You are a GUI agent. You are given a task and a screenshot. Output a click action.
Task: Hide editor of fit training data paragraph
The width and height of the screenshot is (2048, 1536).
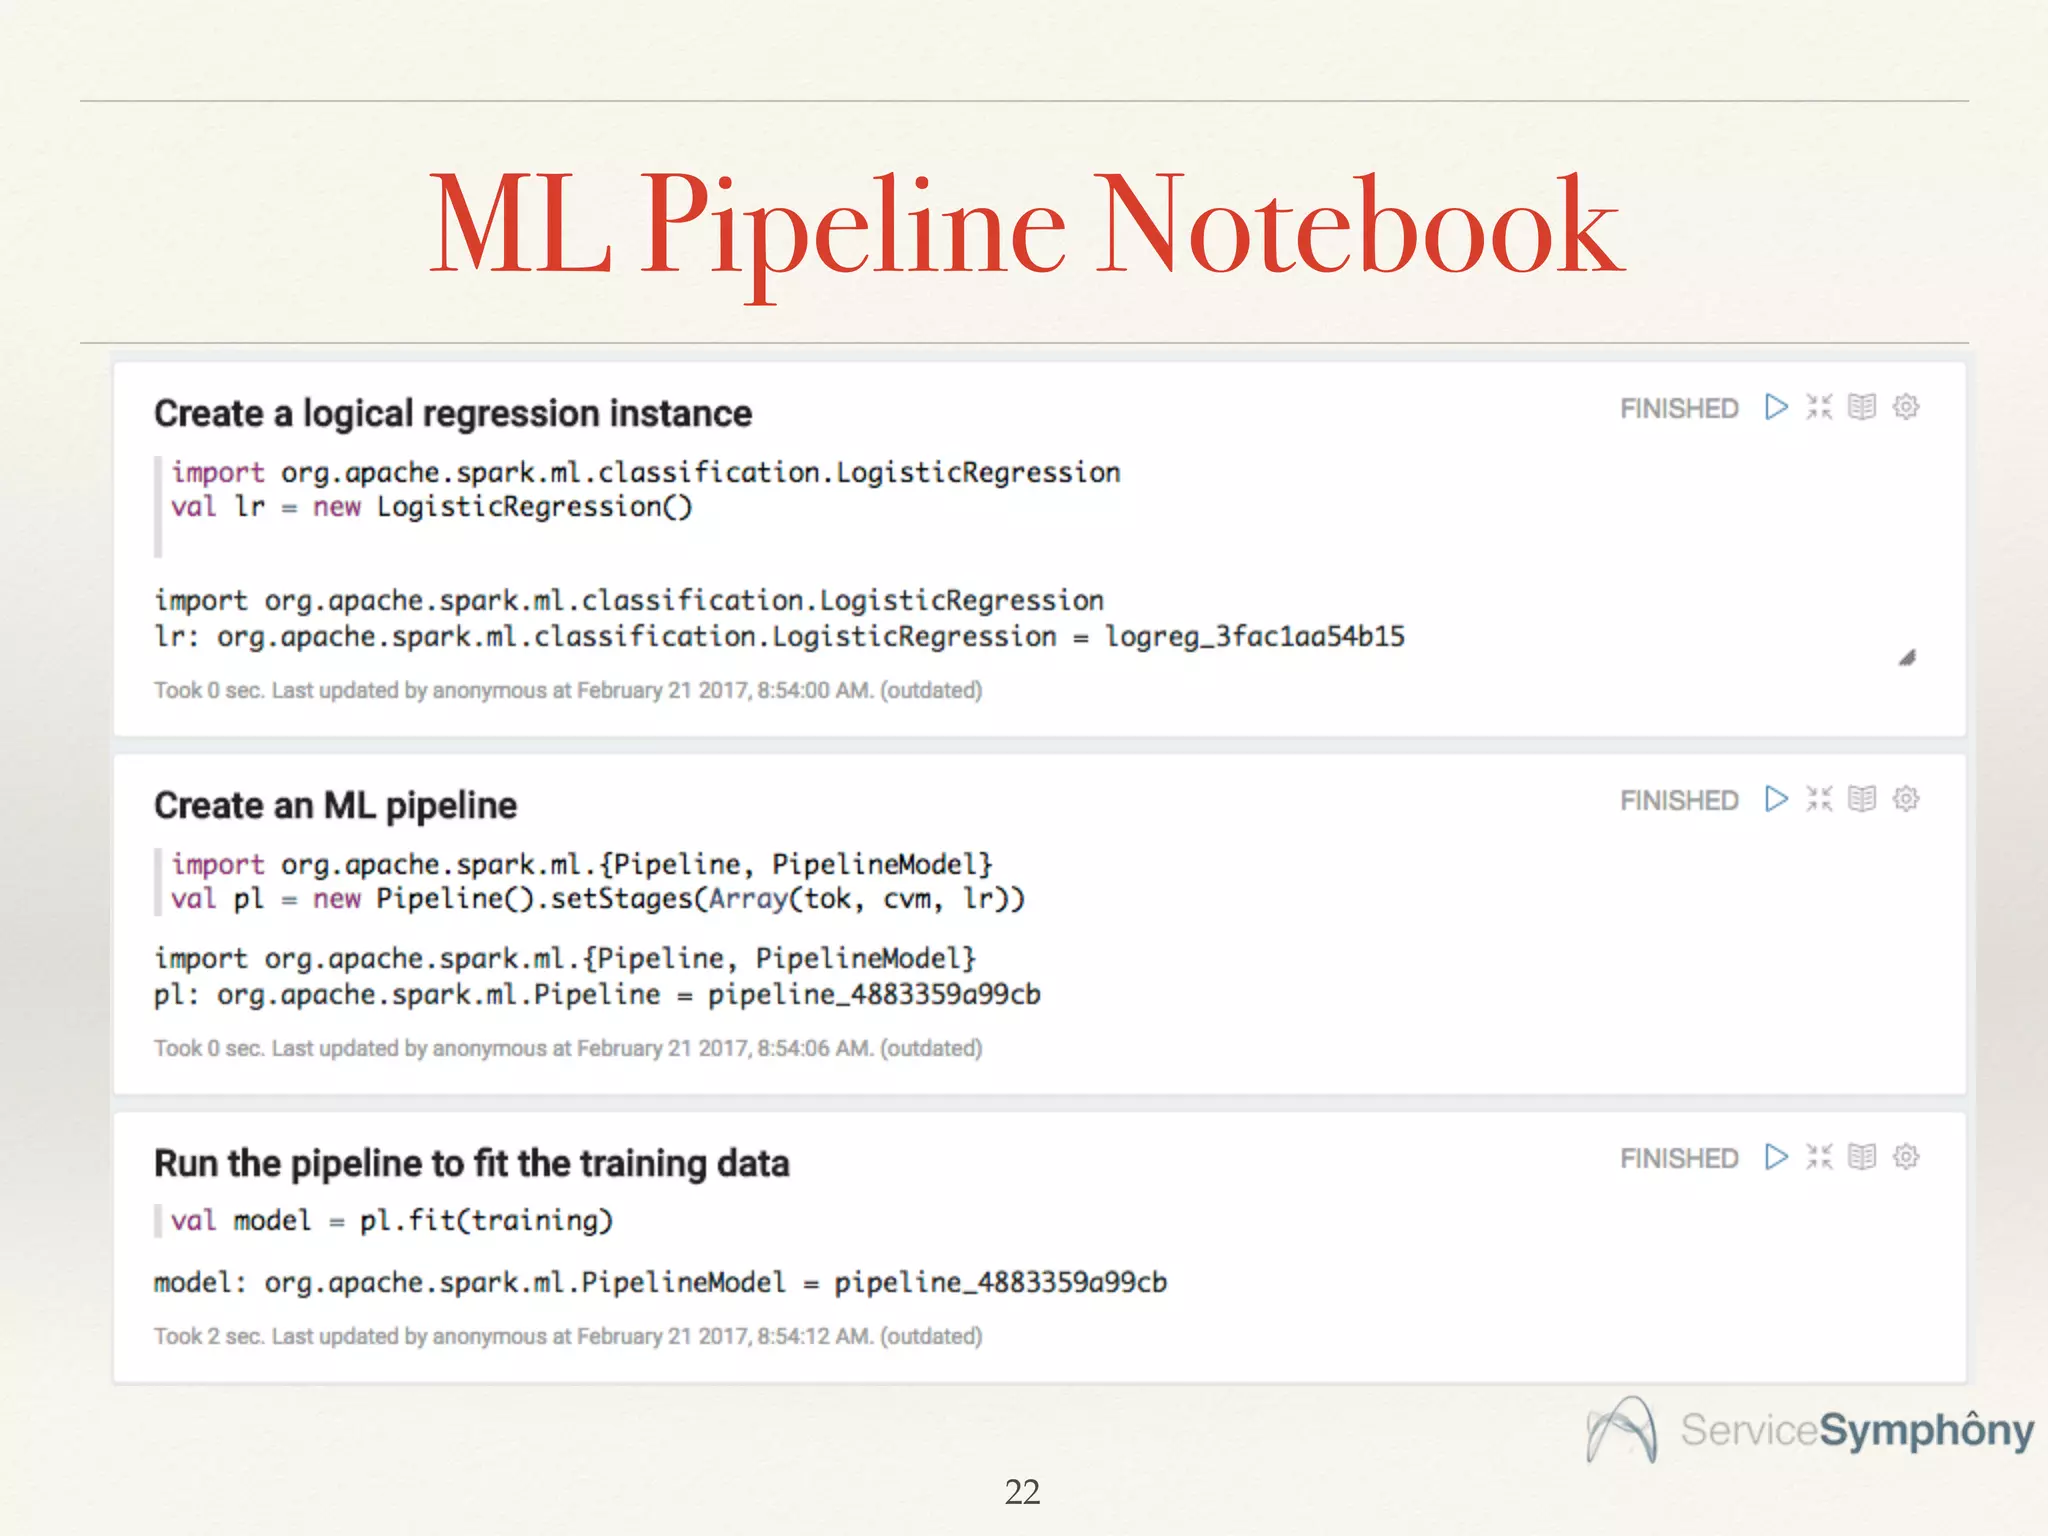(1819, 1157)
